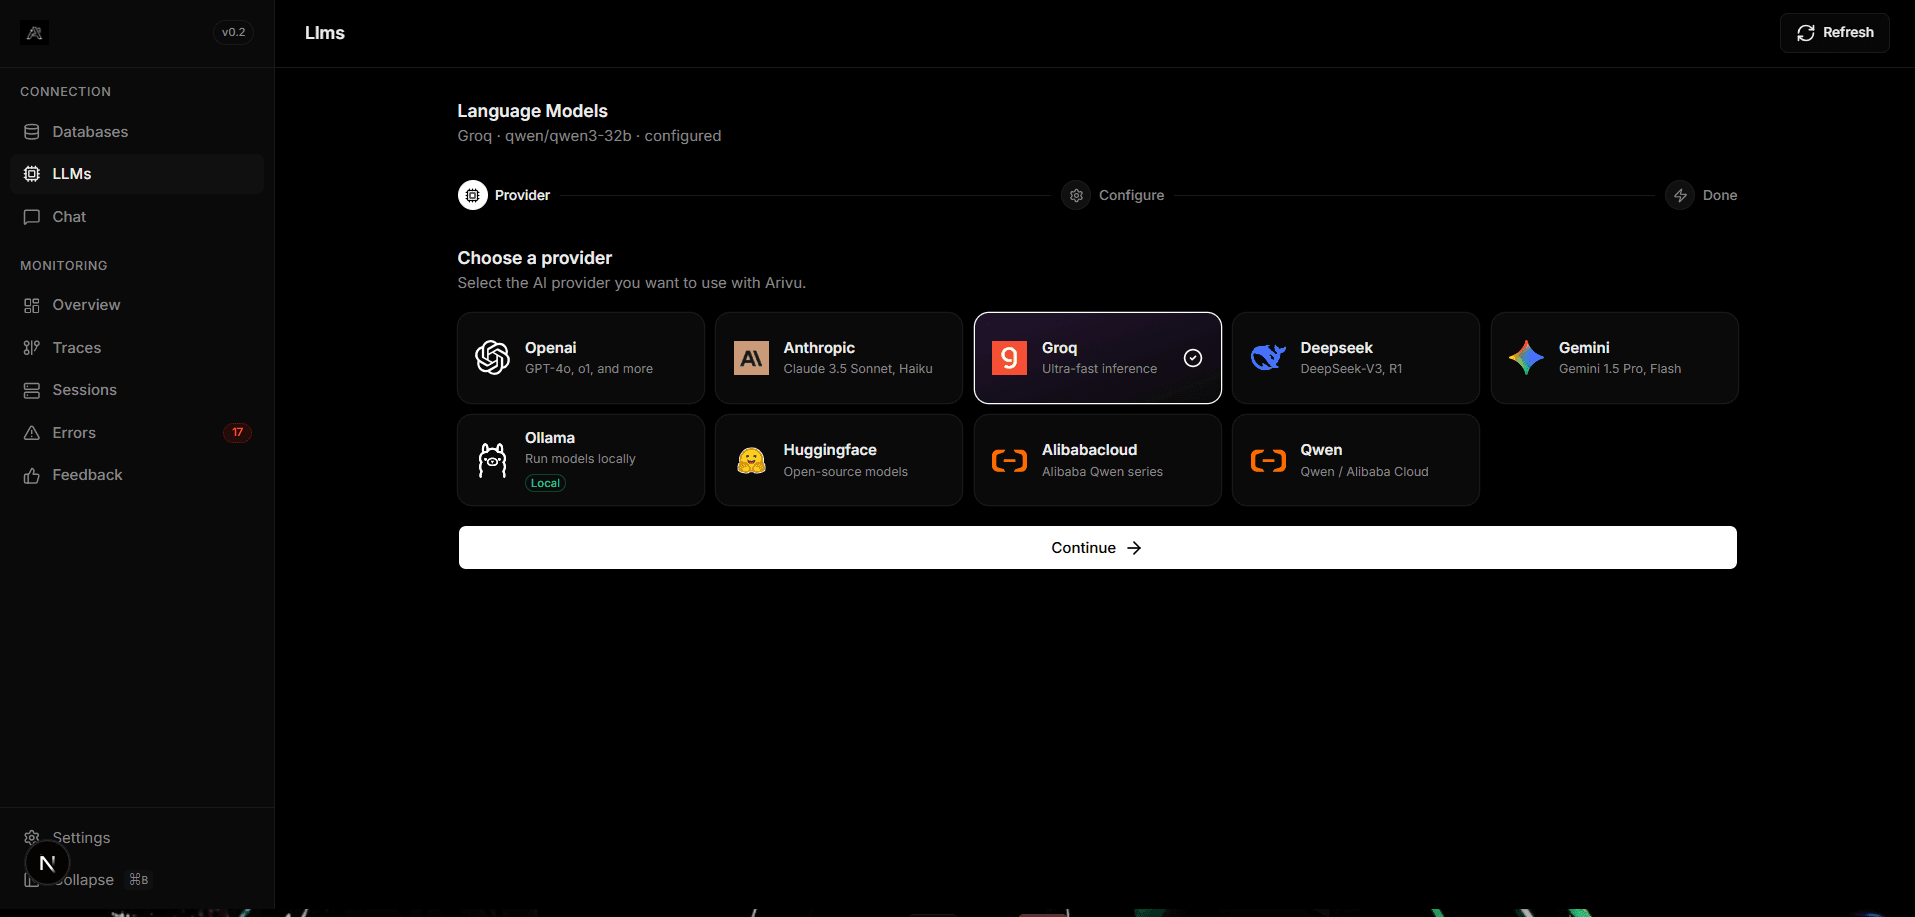
Task: Click the Continue button
Action: pyautogui.click(x=1098, y=548)
